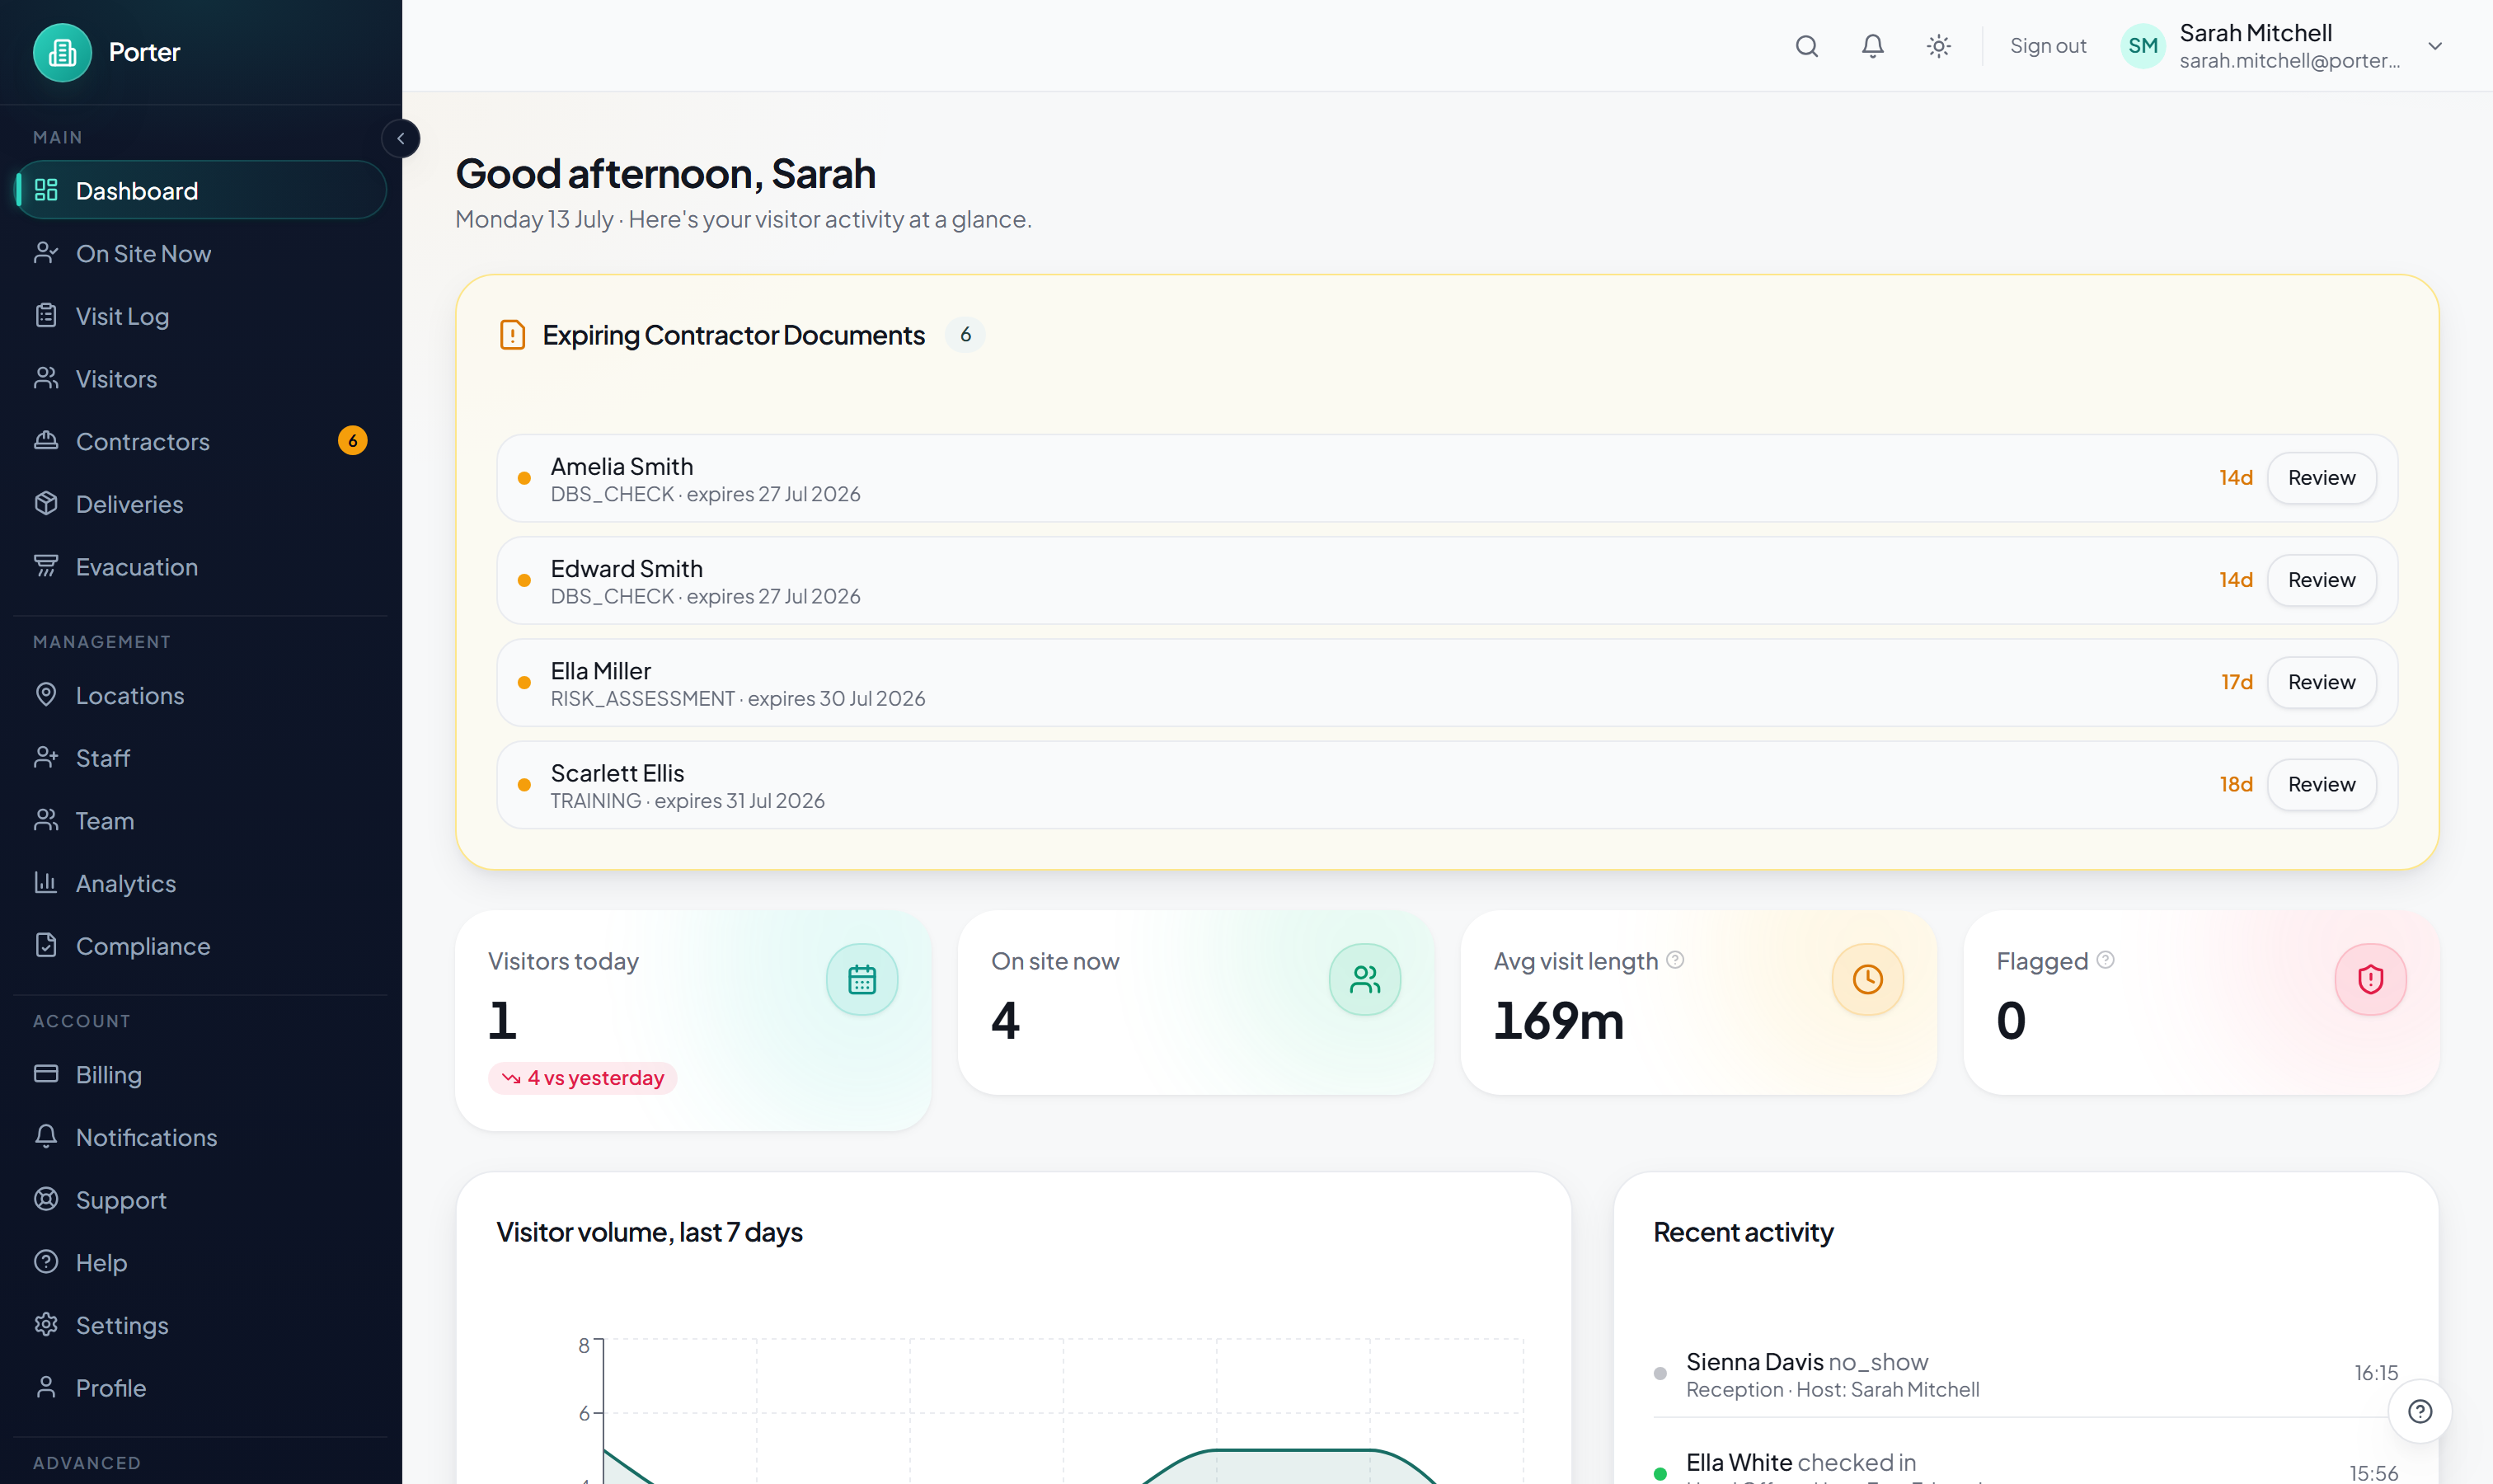
Task: Open Contractors in the sidebar
Action: [x=201, y=441]
